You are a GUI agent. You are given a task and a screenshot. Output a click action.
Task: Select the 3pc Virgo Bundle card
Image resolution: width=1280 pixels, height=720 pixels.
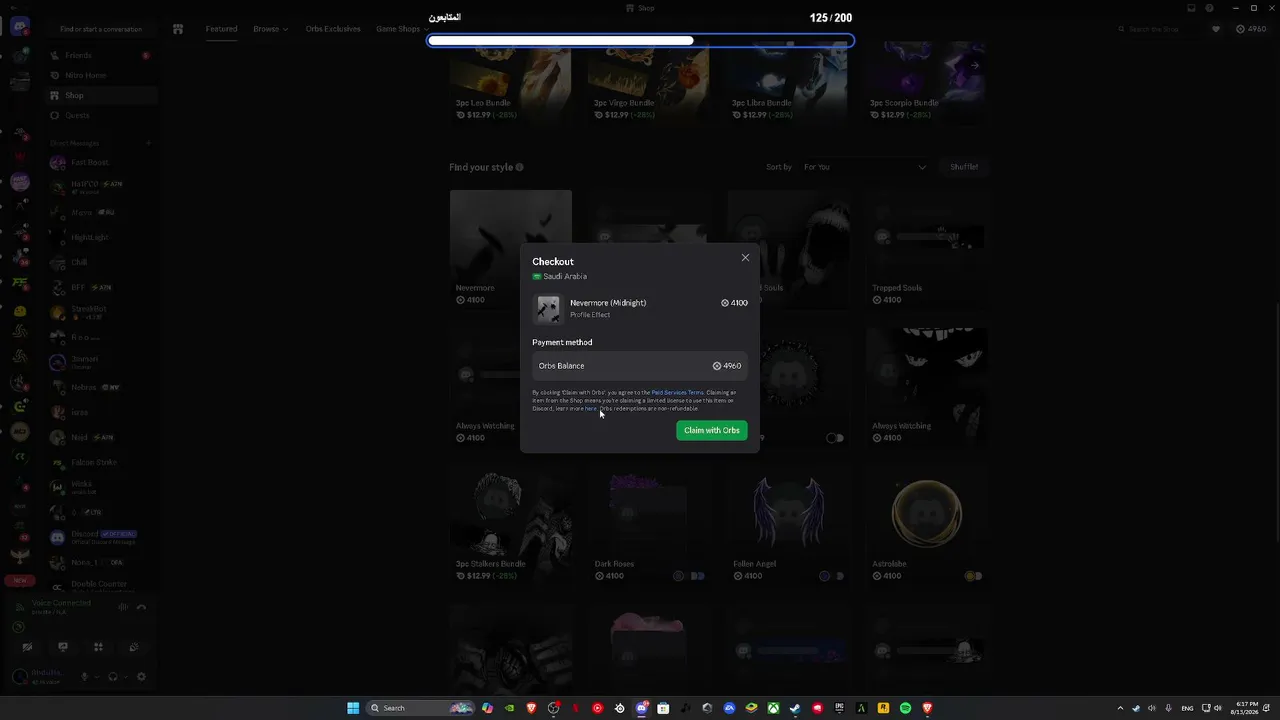(x=649, y=82)
